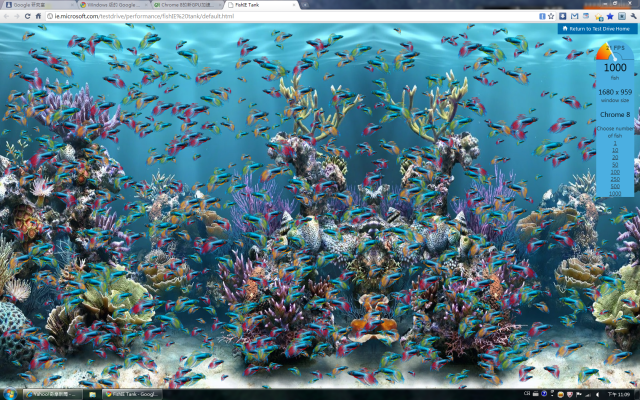
Task: Open the download extension icon with down arrow
Action: [562, 16]
